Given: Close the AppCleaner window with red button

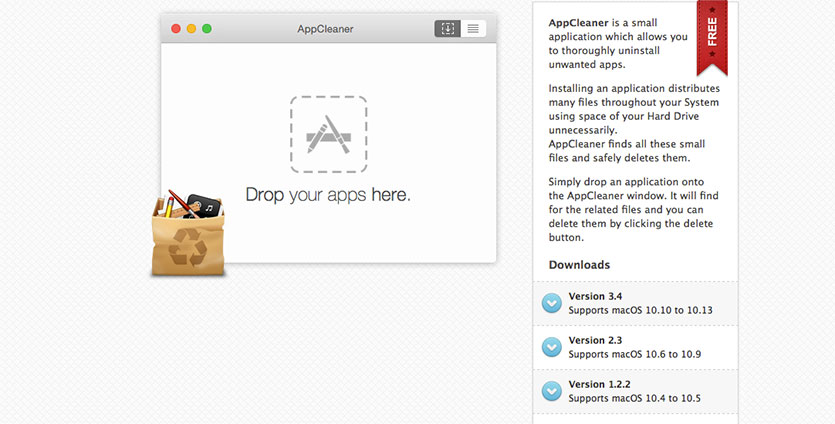Looking at the screenshot, I should pyautogui.click(x=176, y=29).
